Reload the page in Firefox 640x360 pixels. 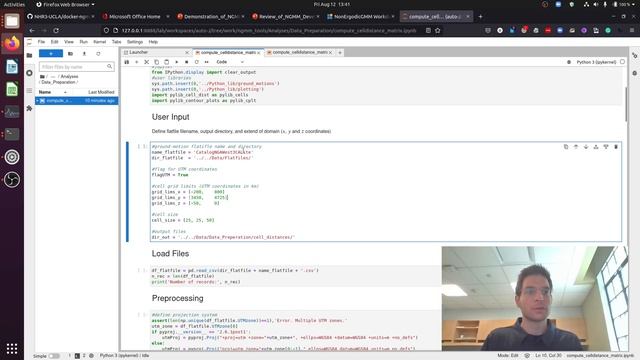coord(56,31)
